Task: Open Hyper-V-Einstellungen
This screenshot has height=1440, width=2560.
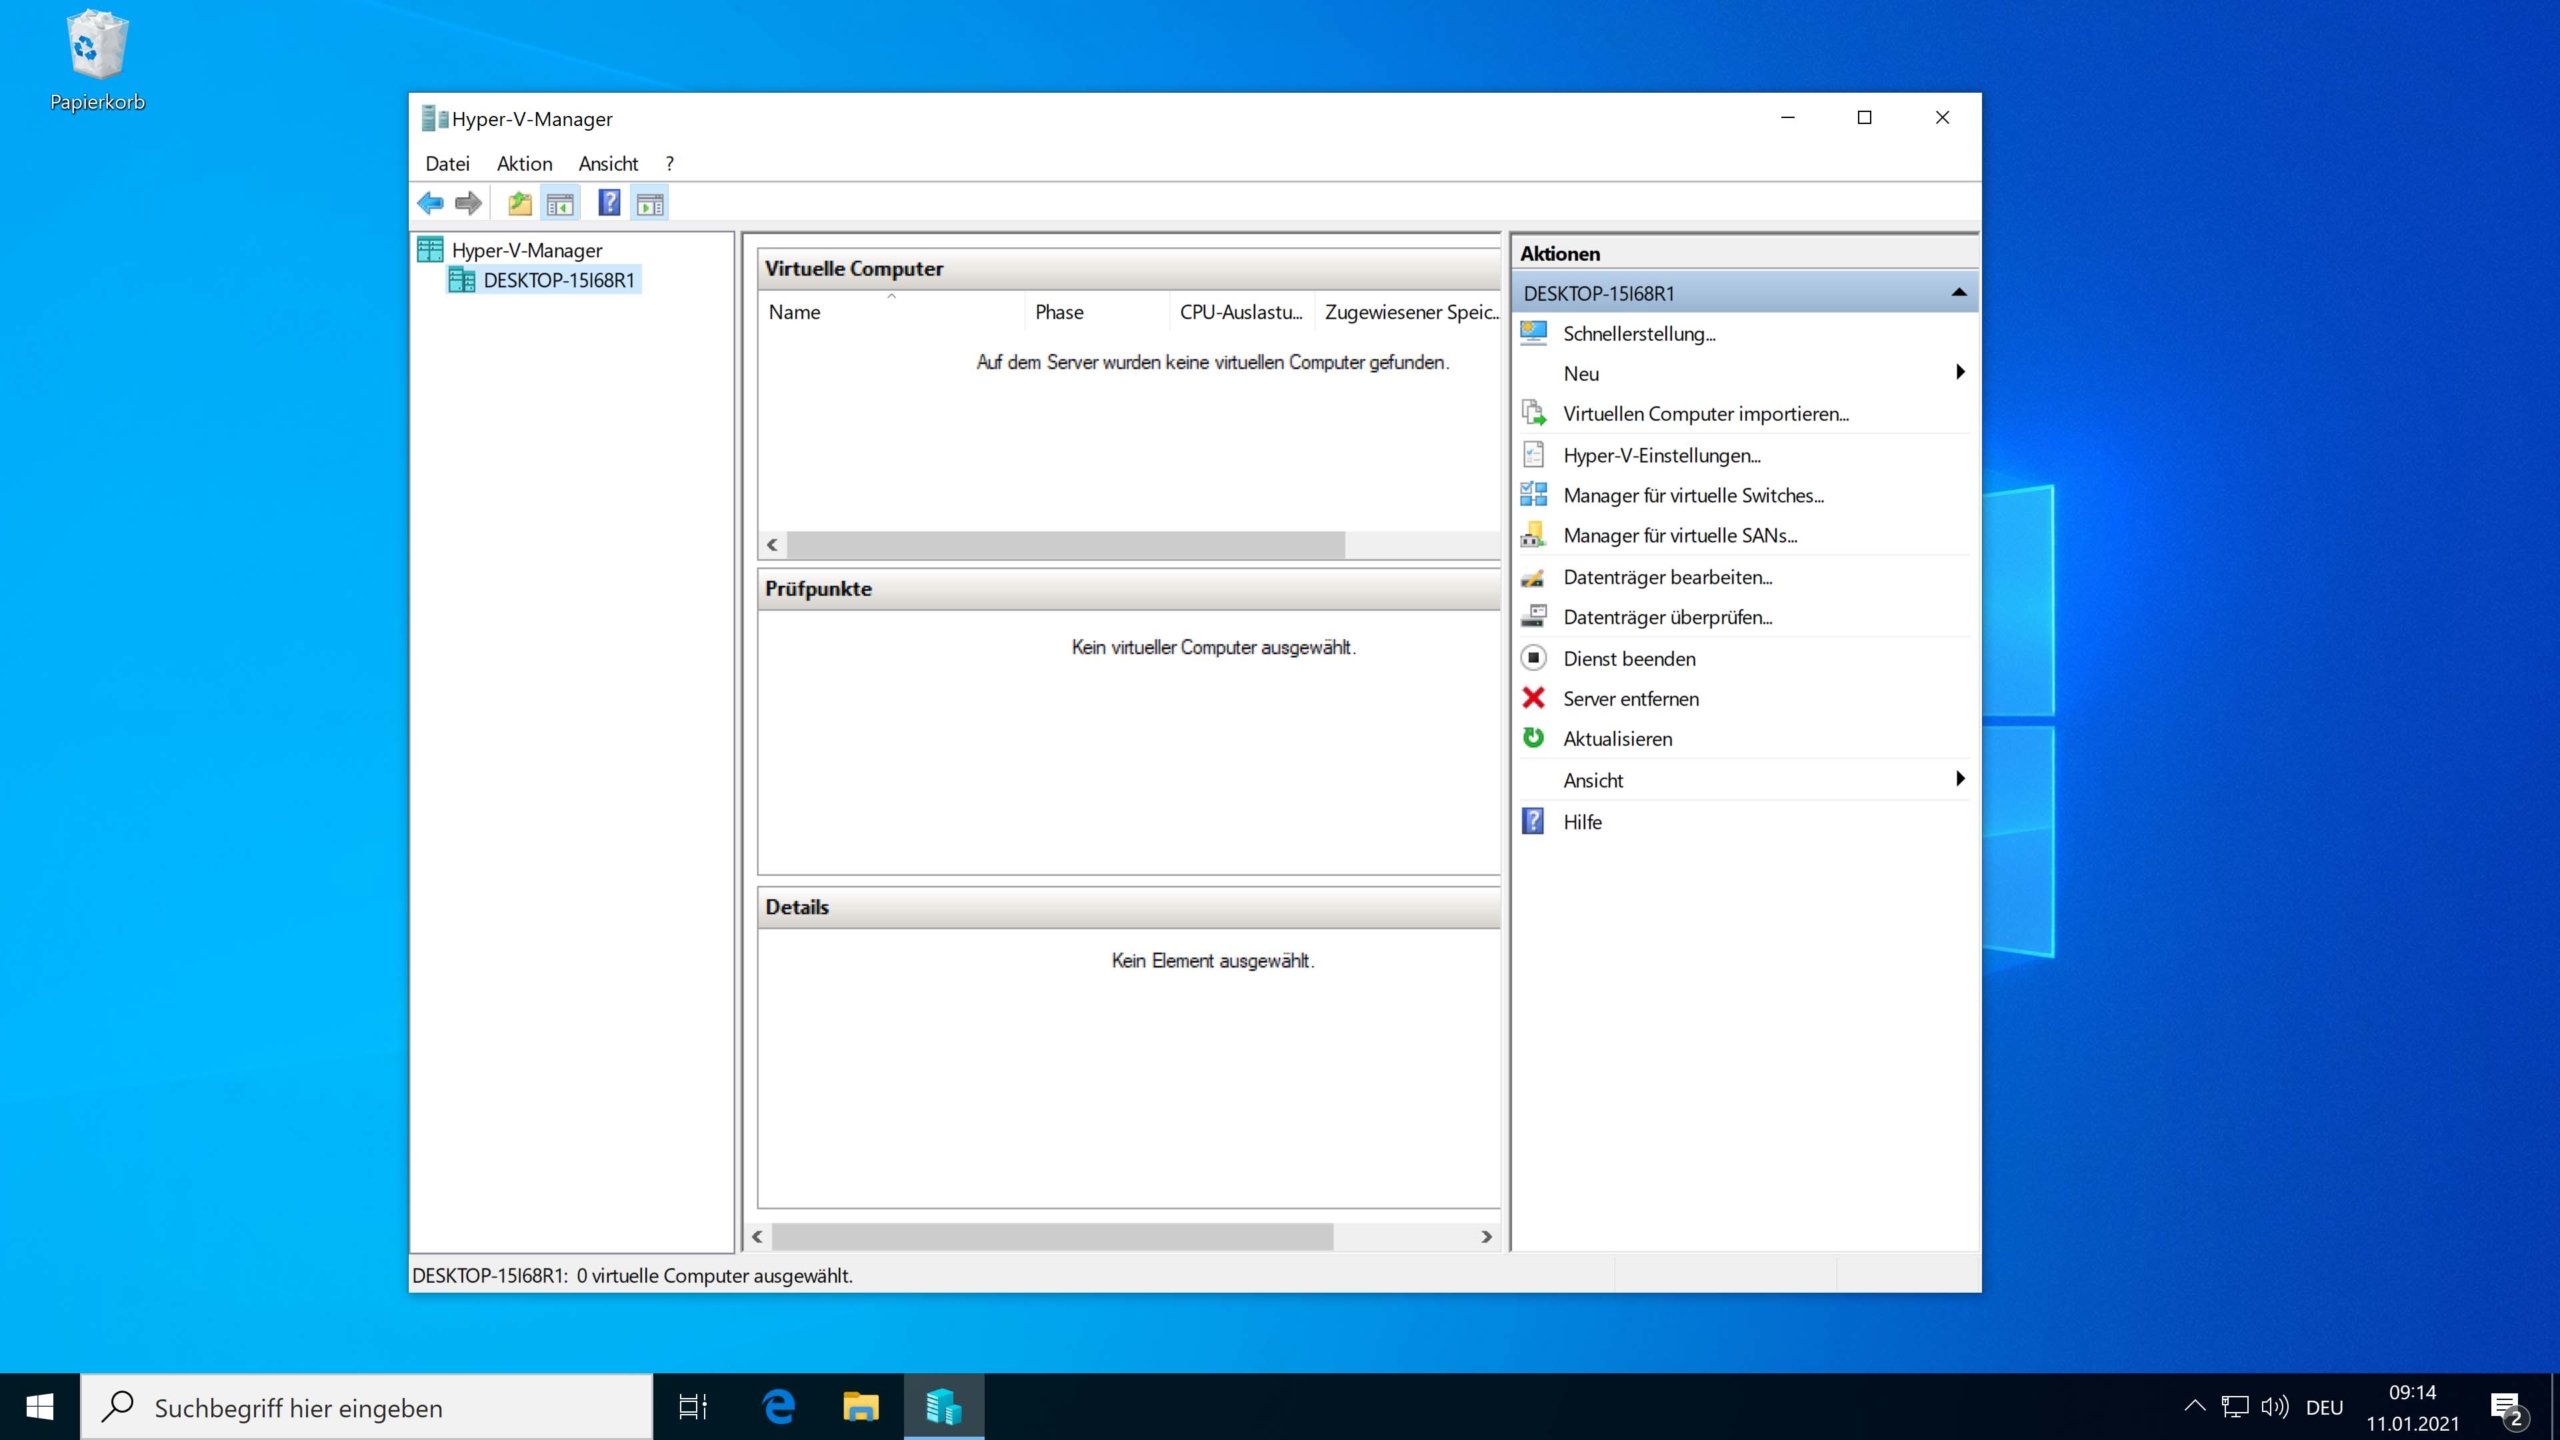Action: (x=1662, y=455)
